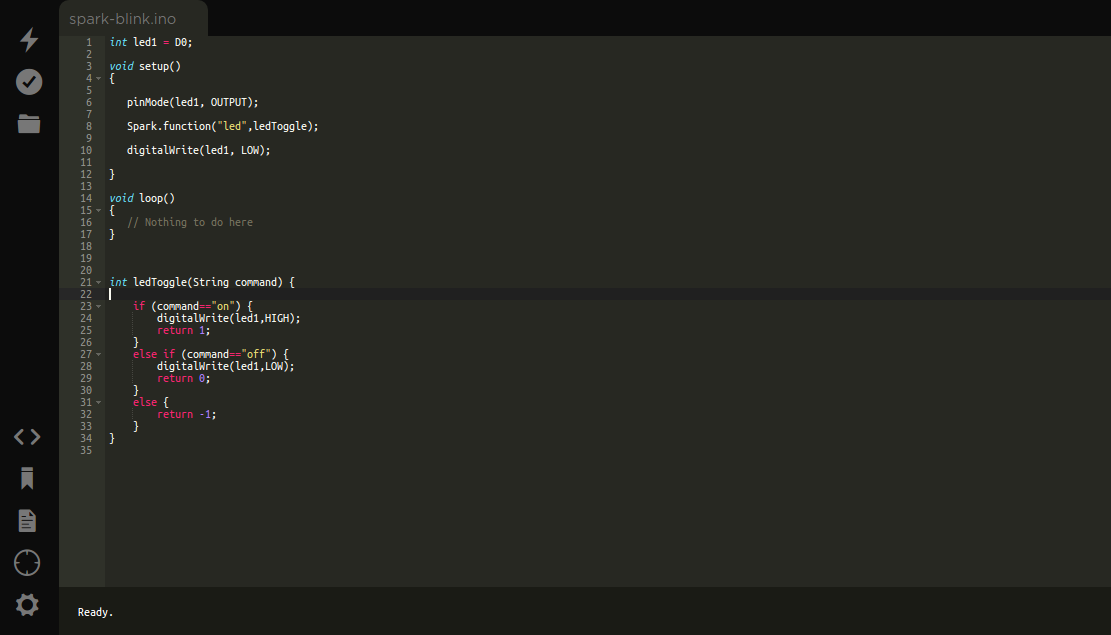The image size is (1111, 635).
Task: Fold the else-if block at line 27
Action: point(98,354)
